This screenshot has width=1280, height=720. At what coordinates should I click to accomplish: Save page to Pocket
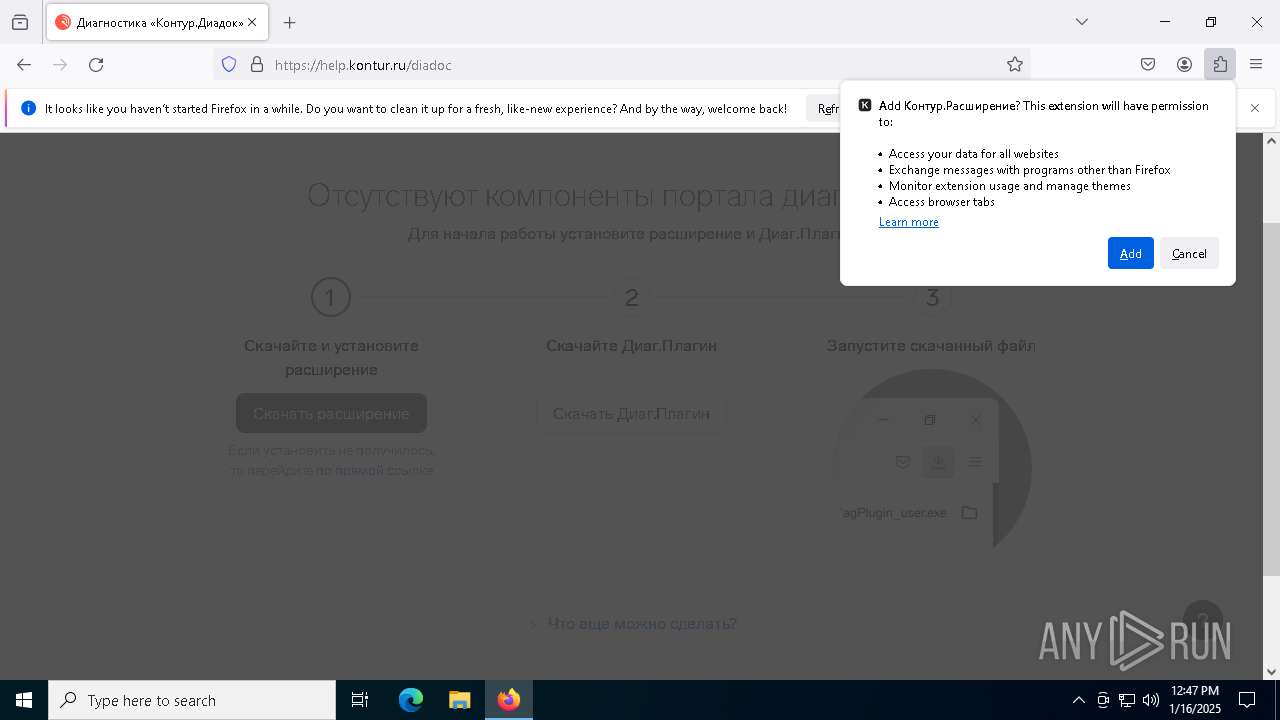pos(1148,65)
